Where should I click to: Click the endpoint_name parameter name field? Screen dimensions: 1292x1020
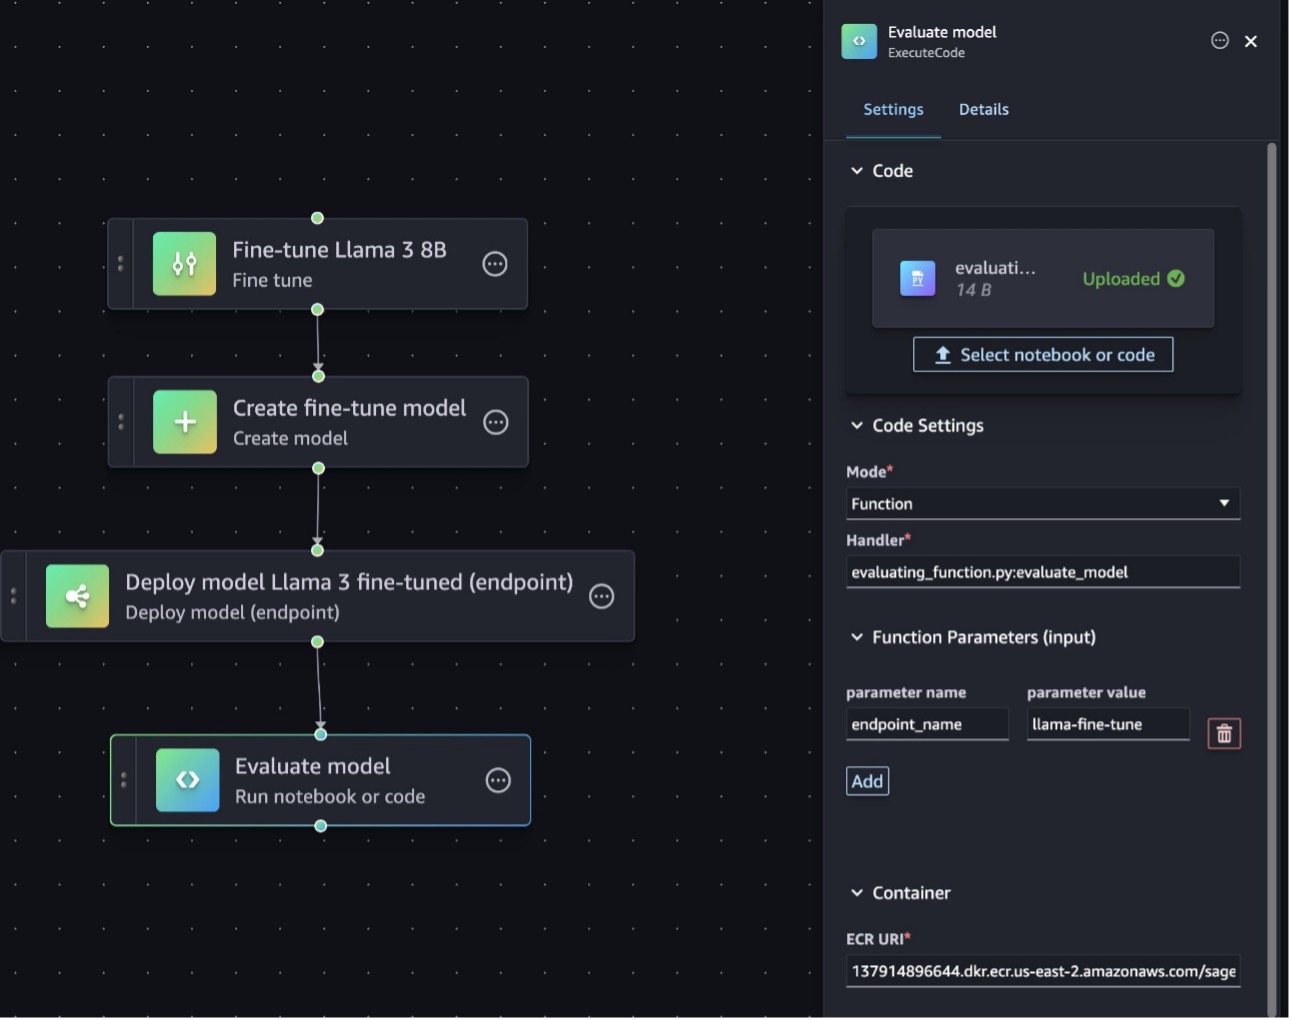[927, 725]
